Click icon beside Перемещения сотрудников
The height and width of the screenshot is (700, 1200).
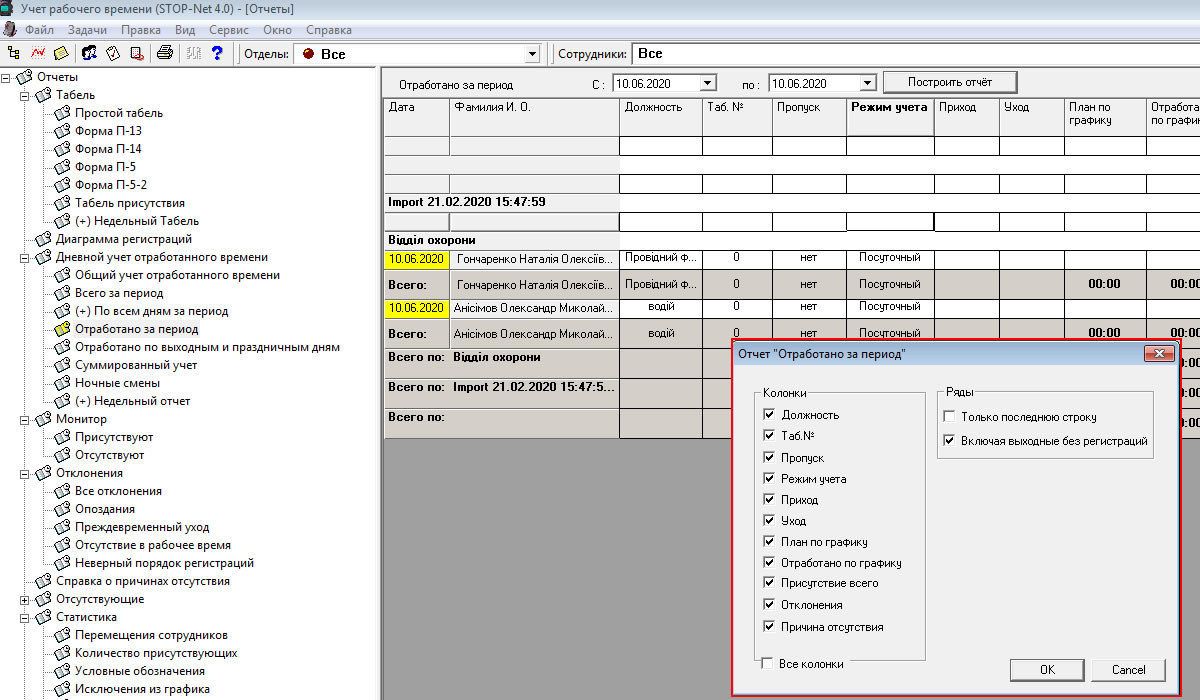[63, 635]
